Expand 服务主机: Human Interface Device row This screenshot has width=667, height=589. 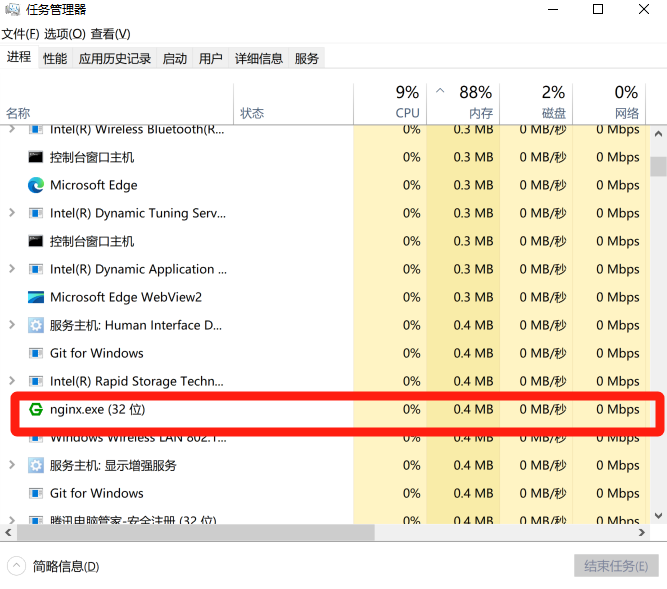12,325
